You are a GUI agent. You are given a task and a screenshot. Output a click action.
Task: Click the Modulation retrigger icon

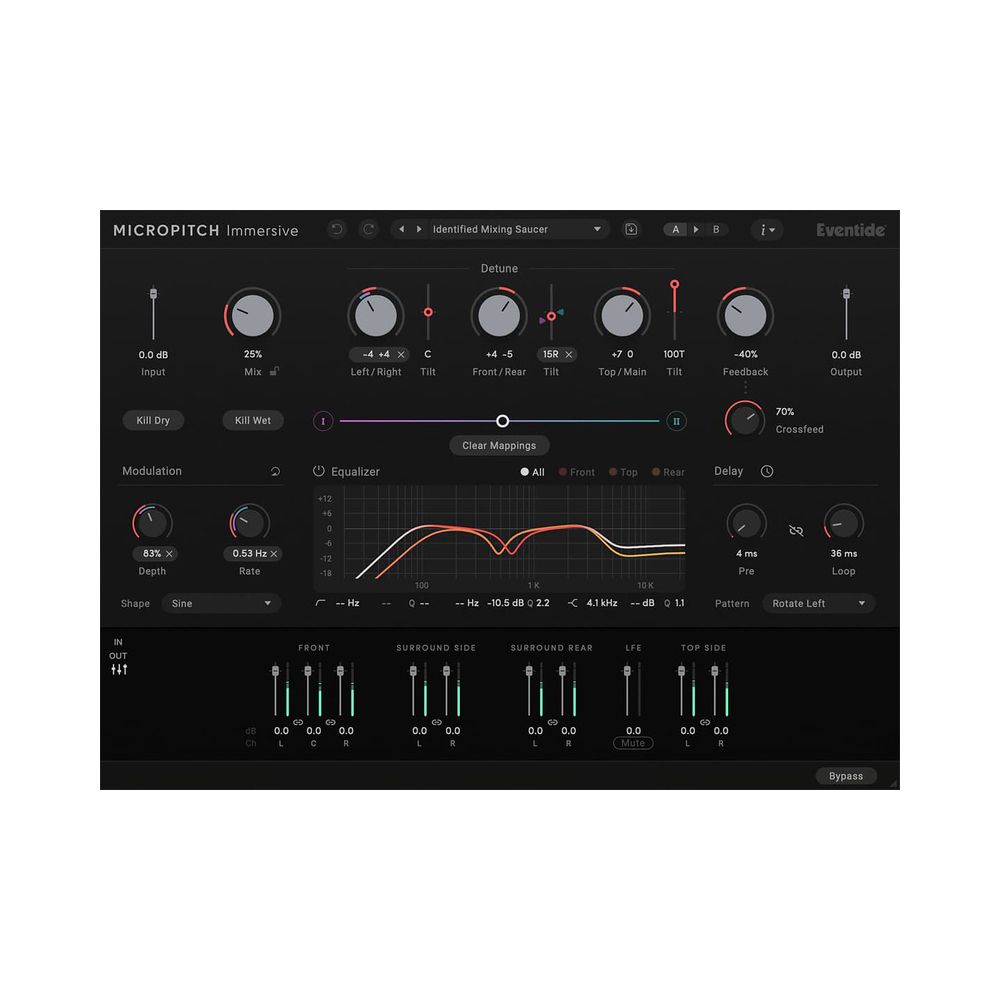coord(275,471)
